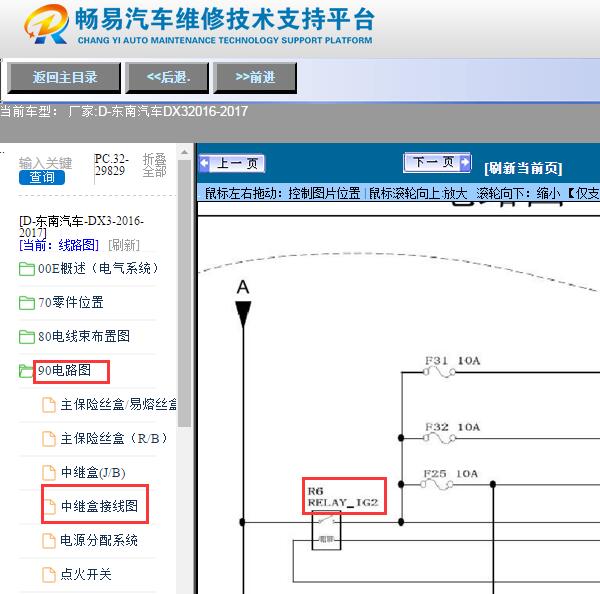Click document icon of 主保险丝盒（R/B）
The height and width of the screenshot is (594, 600).
click(49, 439)
